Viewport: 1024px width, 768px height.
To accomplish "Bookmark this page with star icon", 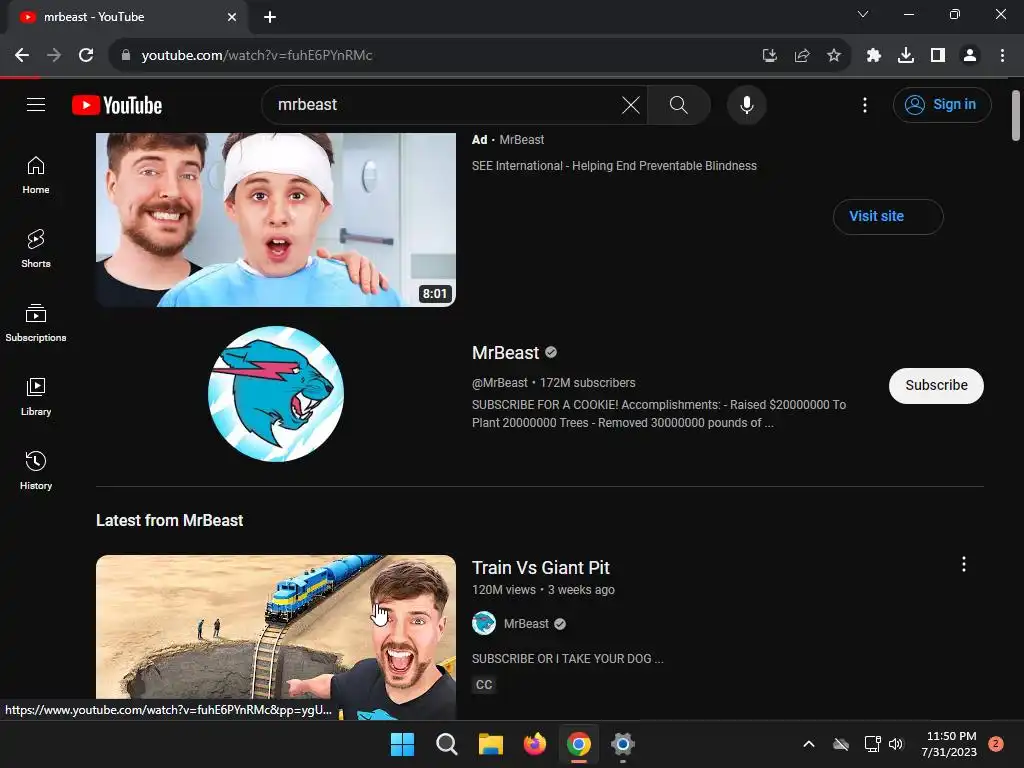I will point(833,56).
